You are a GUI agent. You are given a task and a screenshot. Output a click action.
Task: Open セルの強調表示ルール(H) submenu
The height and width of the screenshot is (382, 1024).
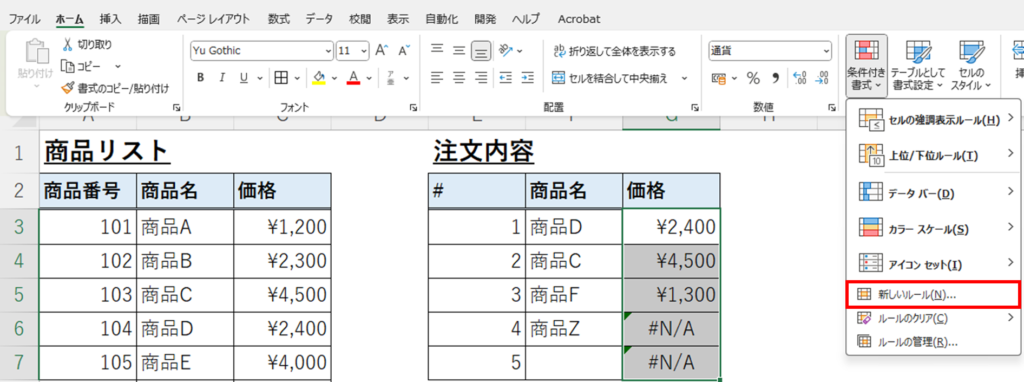[932, 119]
